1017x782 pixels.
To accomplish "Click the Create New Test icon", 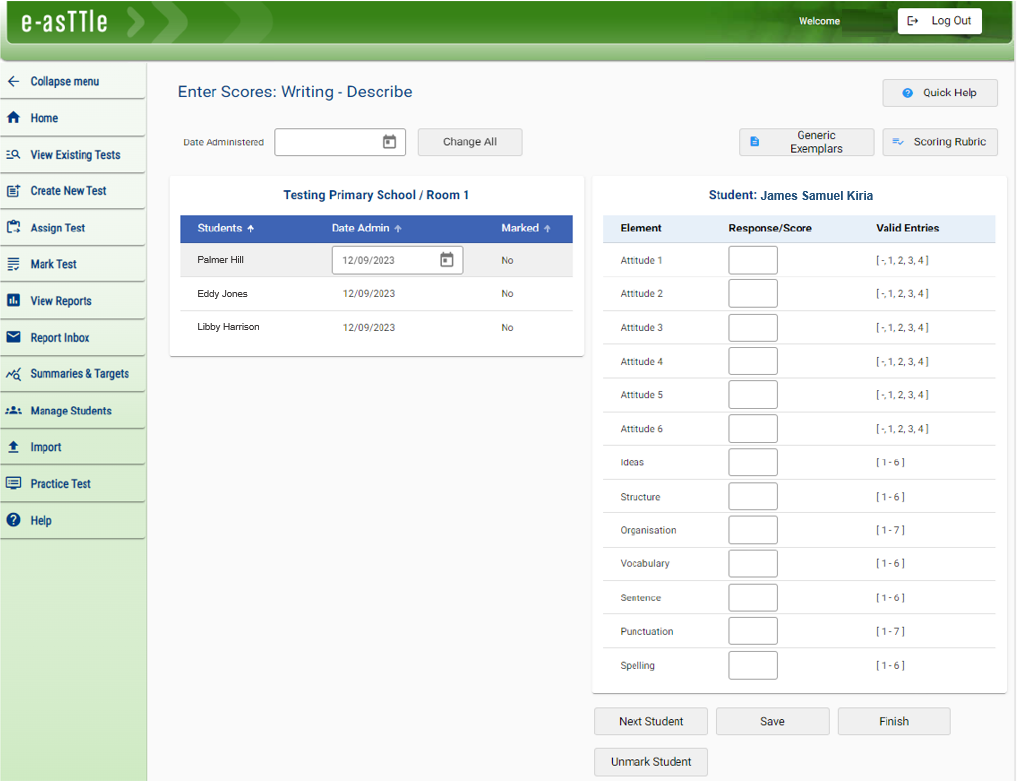I will (x=14, y=191).
